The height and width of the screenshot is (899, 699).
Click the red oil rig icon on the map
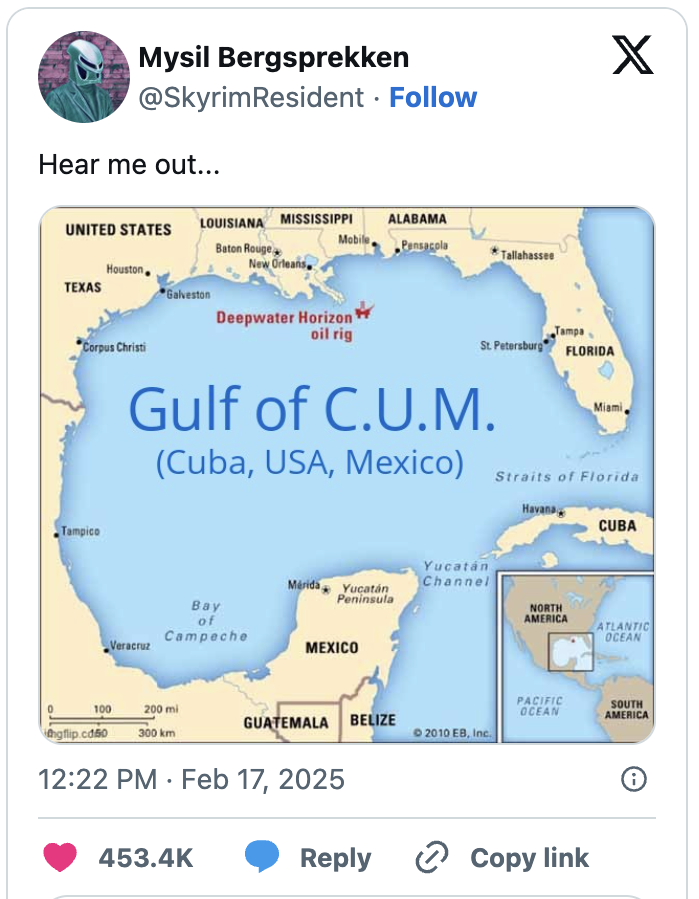(x=363, y=311)
